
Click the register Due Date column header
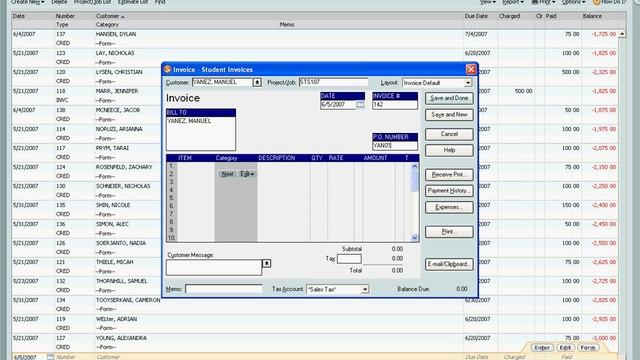476,16
